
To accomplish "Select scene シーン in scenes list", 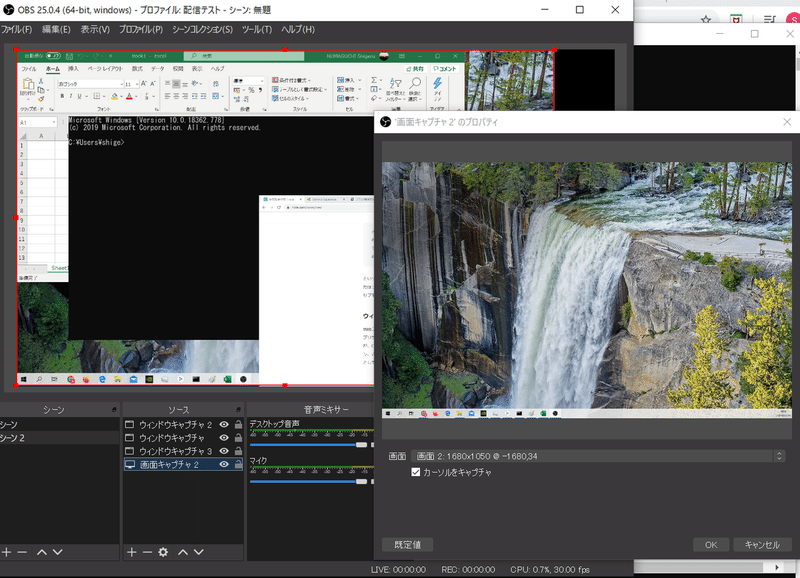I will point(59,424).
